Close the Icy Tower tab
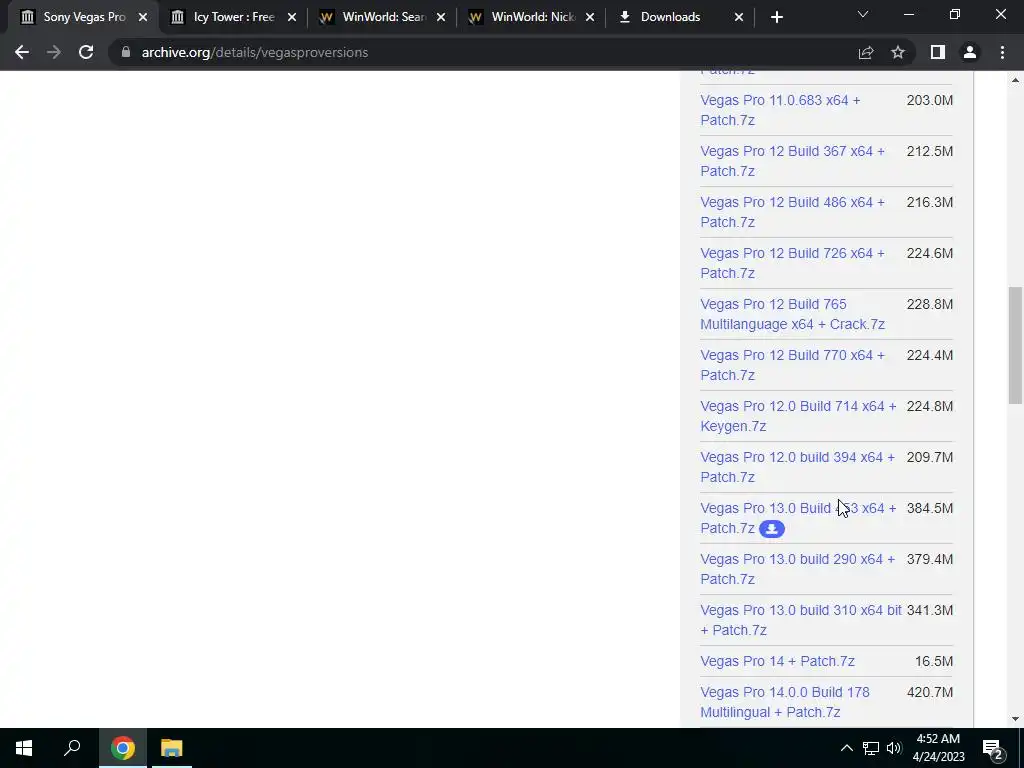 click(x=292, y=17)
